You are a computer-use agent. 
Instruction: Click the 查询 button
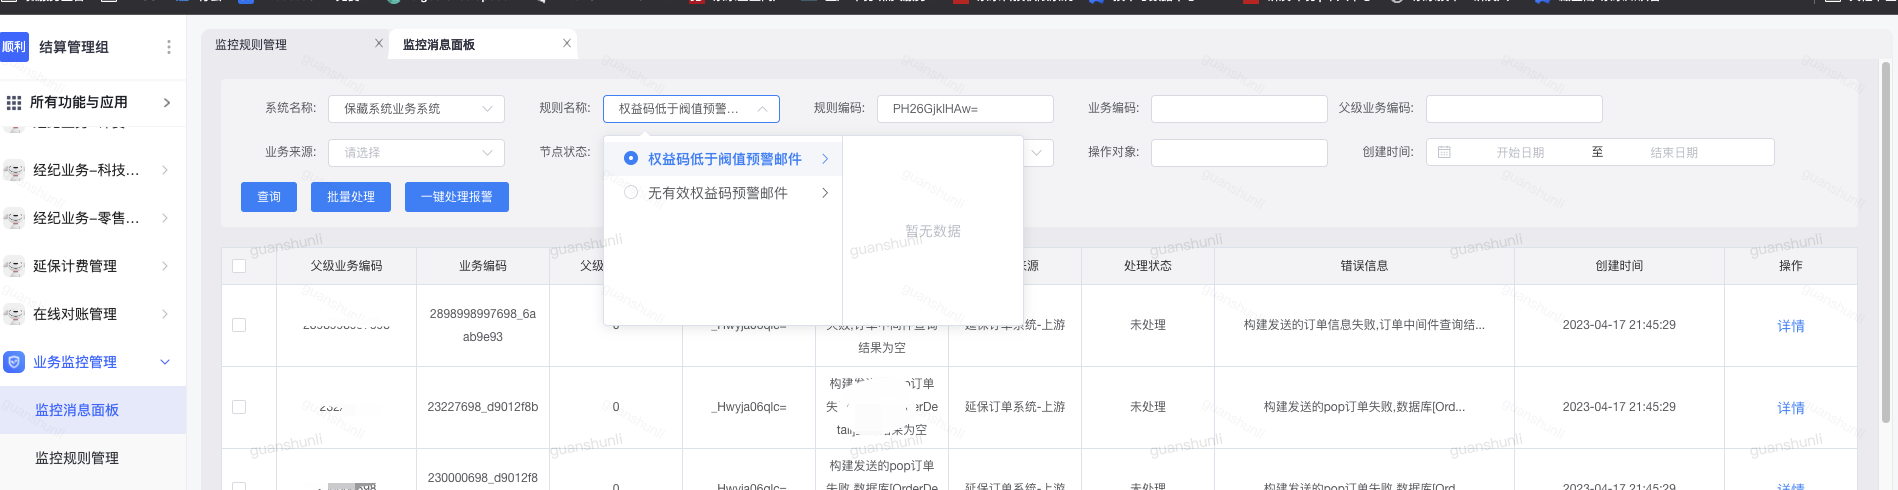[269, 197]
